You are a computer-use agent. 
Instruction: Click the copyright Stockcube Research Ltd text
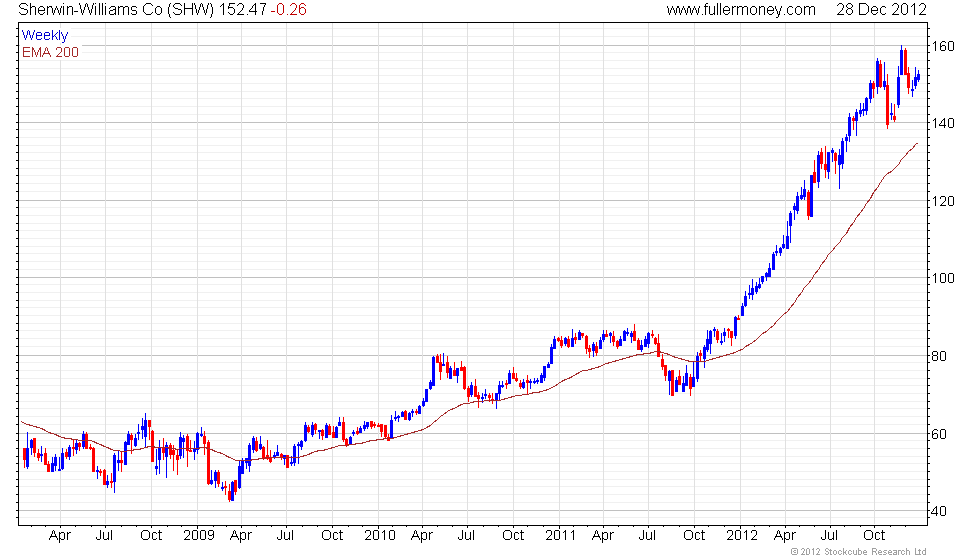pos(858,551)
